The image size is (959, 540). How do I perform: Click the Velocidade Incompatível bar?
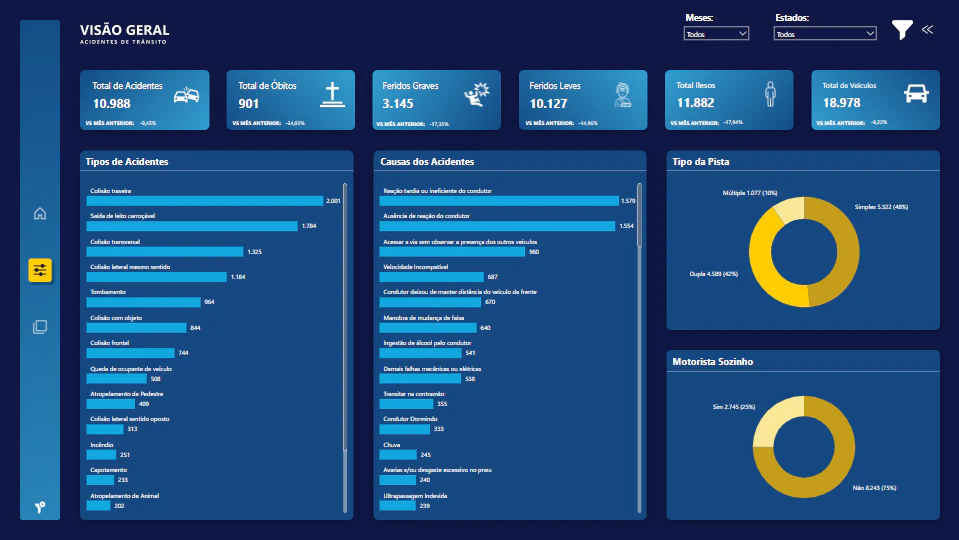tap(432, 276)
